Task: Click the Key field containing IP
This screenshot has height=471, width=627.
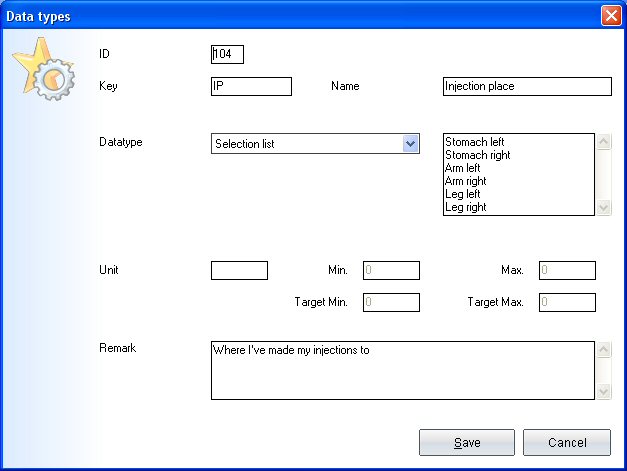Action: (x=251, y=87)
